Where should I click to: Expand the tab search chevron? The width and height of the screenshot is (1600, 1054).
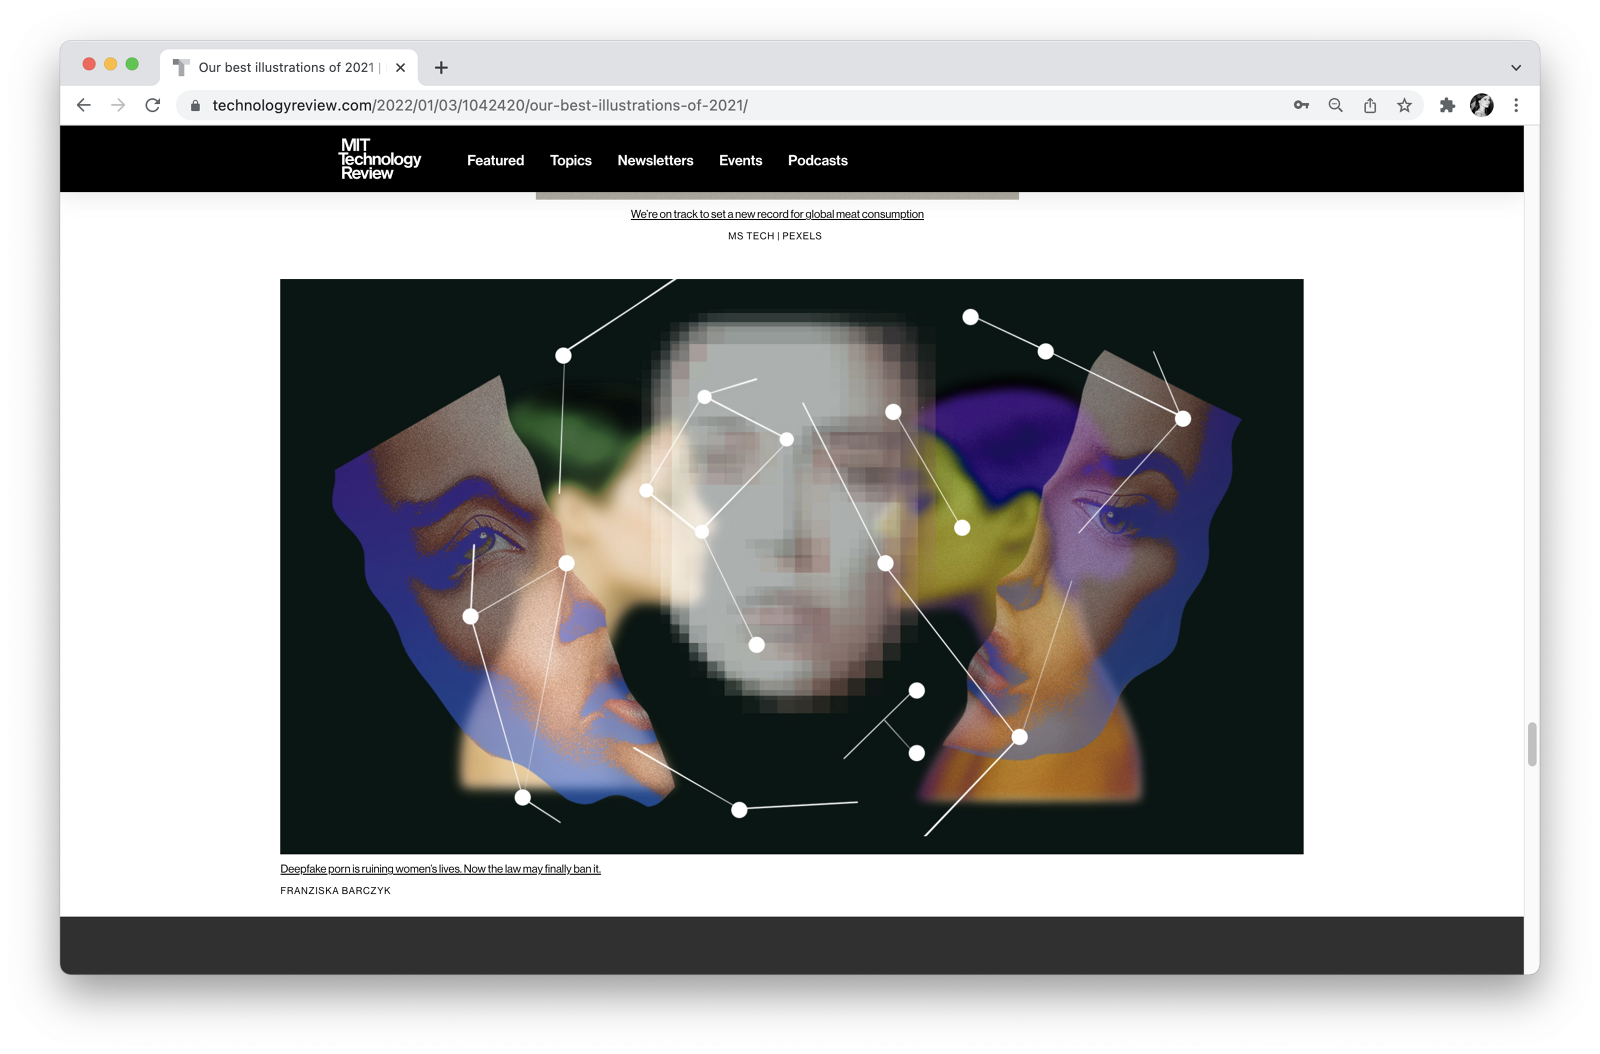(1516, 67)
